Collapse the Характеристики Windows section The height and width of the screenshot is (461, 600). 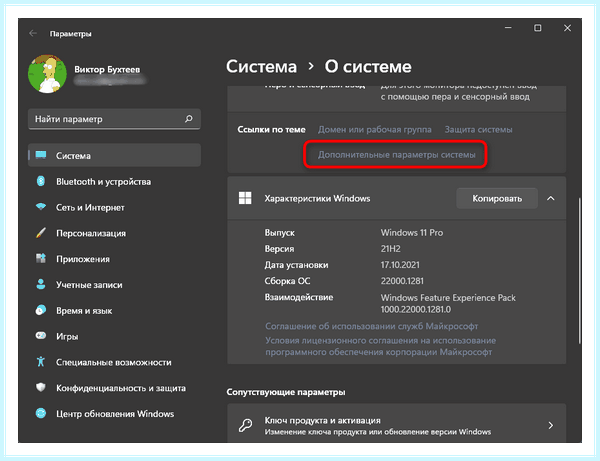(551, 198)
